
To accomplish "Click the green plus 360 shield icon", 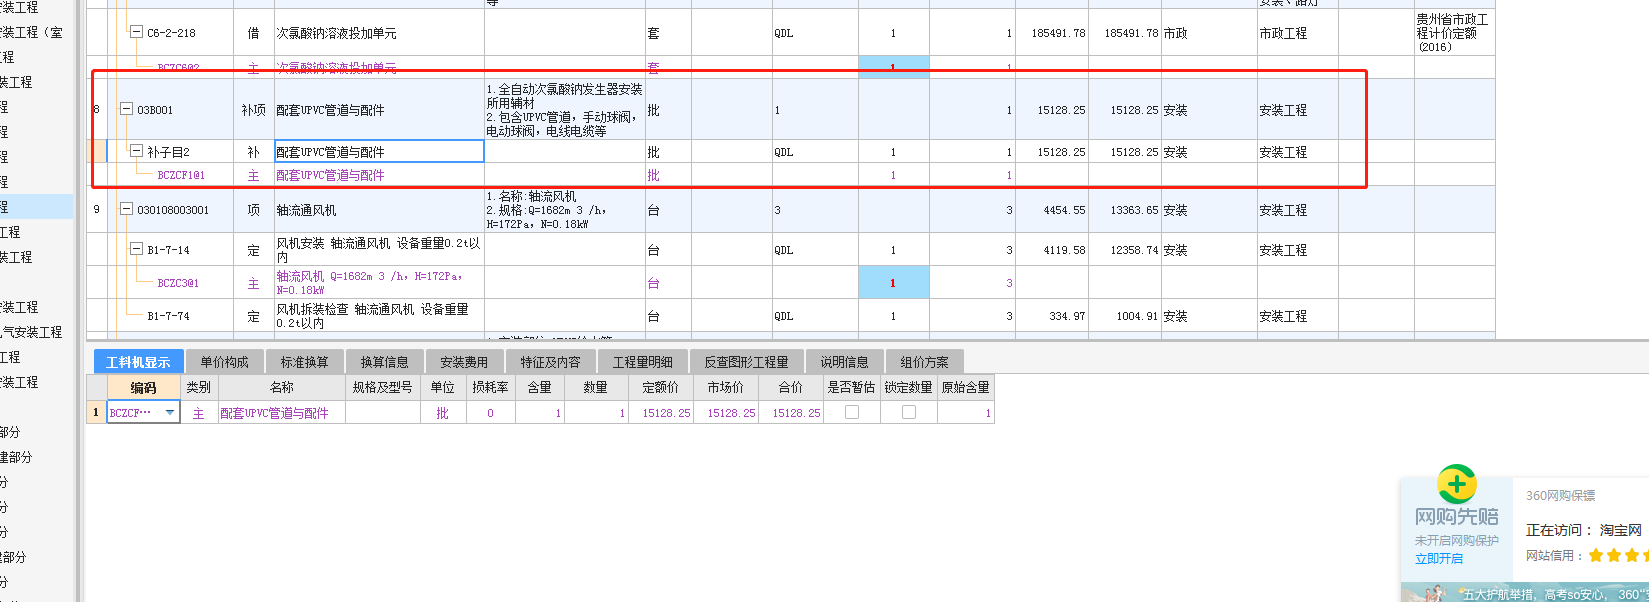I will coord(1457,484).
